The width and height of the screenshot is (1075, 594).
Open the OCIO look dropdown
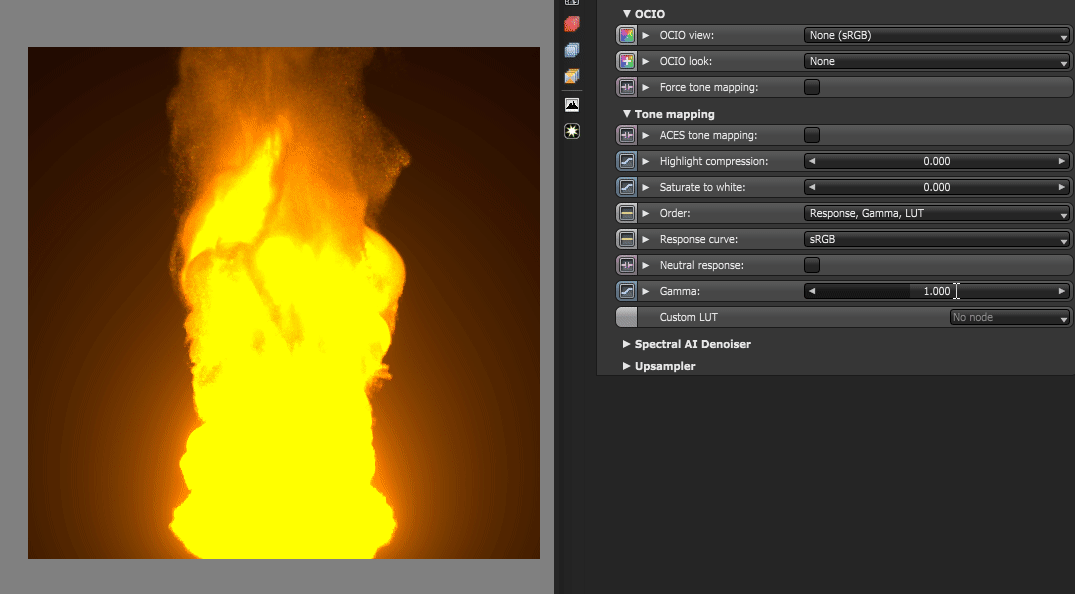click(937, 61)
